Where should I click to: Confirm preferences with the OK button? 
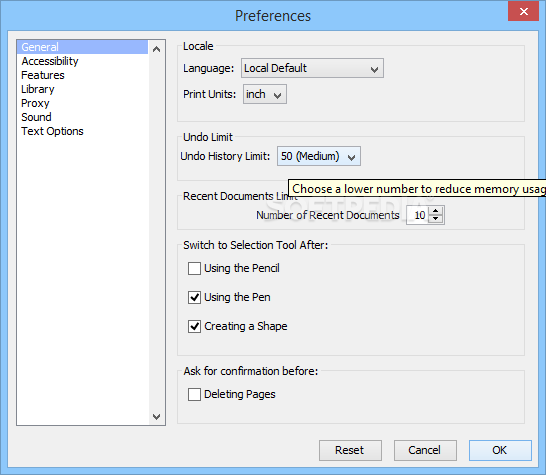pos(500,450)
